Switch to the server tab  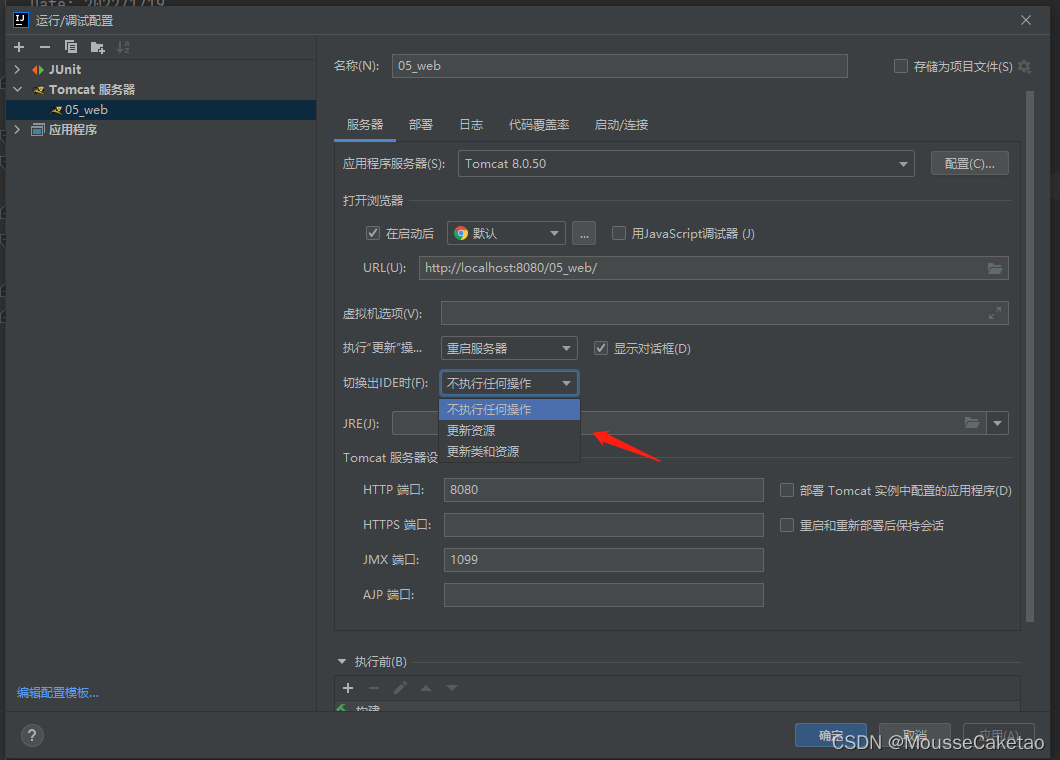(365, 125)
